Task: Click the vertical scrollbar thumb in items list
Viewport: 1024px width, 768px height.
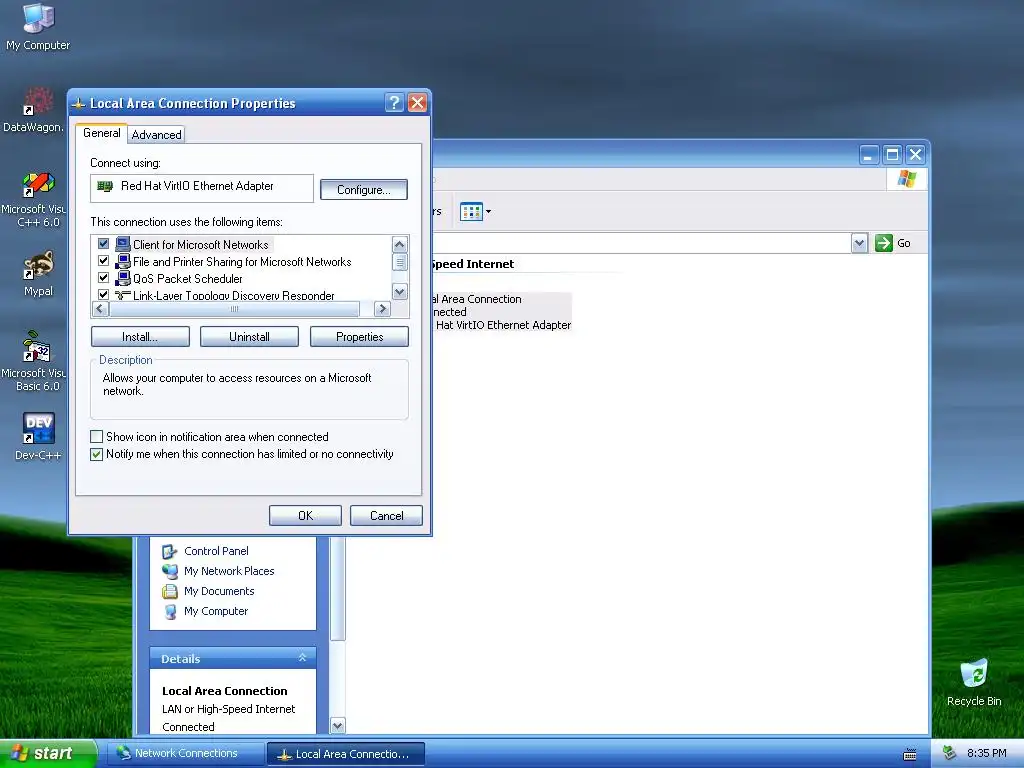Action: tap(400, 262)
